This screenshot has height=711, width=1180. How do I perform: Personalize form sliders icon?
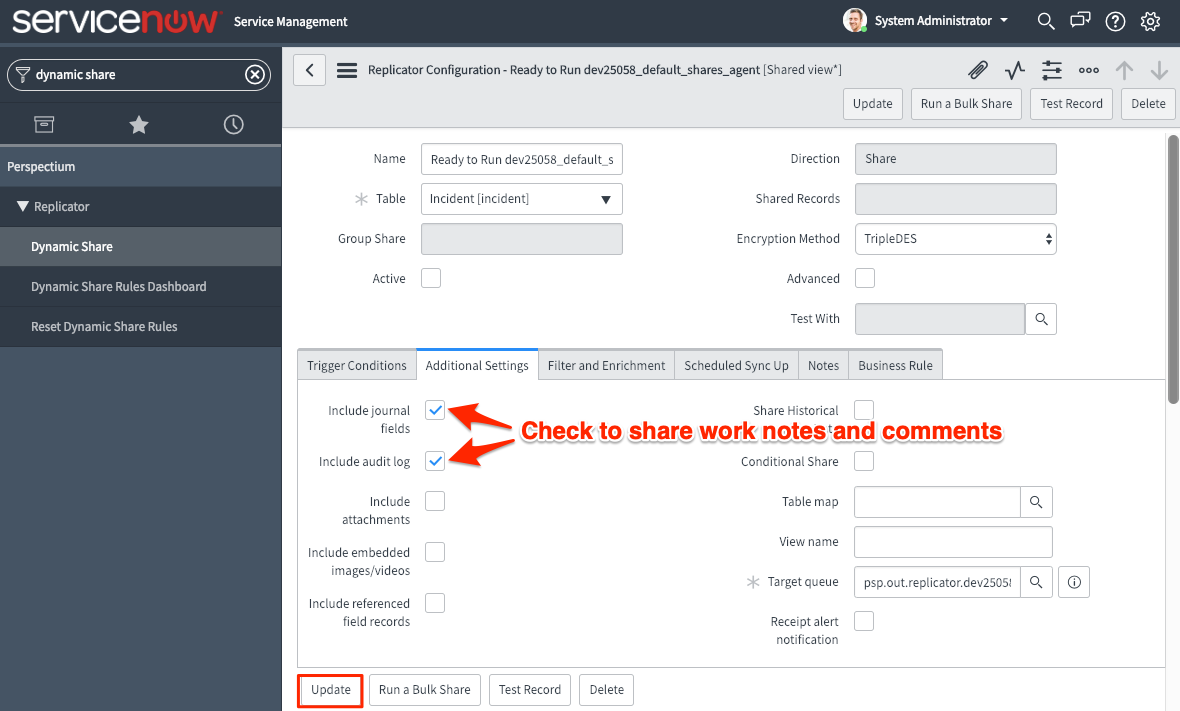tap(1051, 70)
